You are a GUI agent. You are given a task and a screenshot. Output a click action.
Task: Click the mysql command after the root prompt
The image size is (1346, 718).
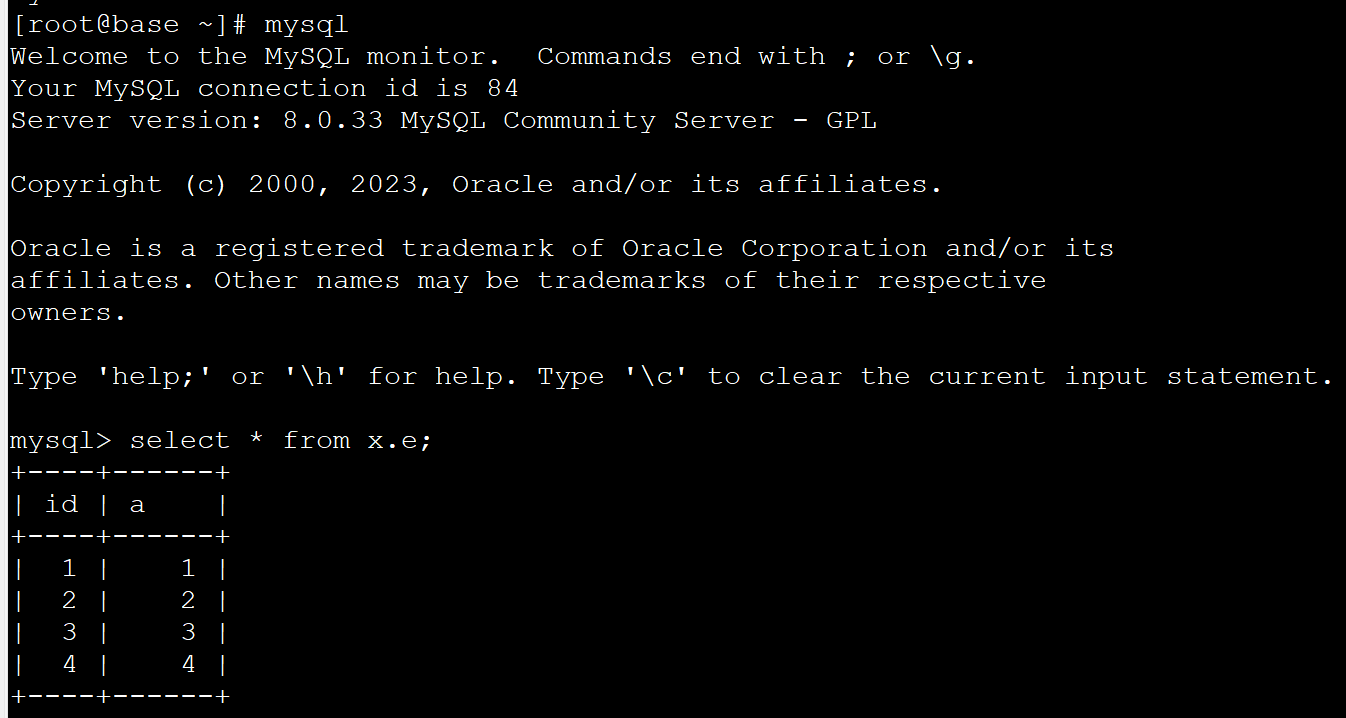pyautogui.click(x=306, y=24)
